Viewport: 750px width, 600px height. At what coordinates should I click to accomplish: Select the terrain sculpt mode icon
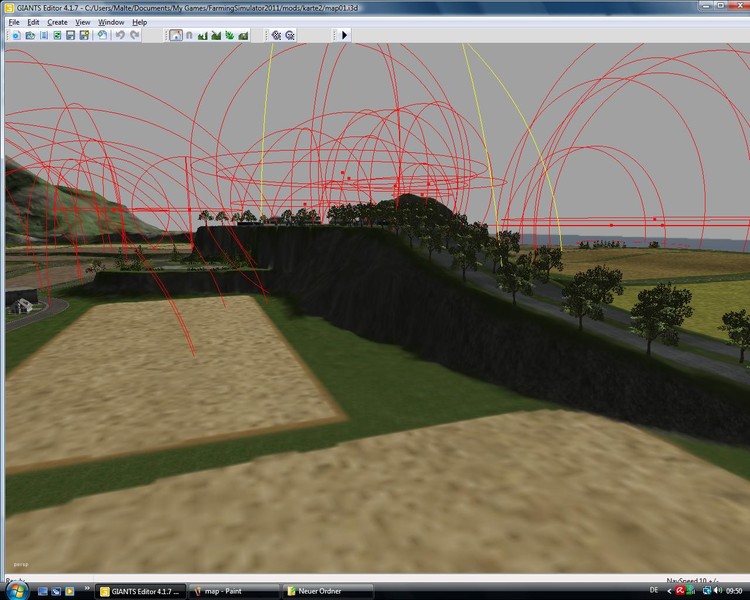click(x=203, y=35)
